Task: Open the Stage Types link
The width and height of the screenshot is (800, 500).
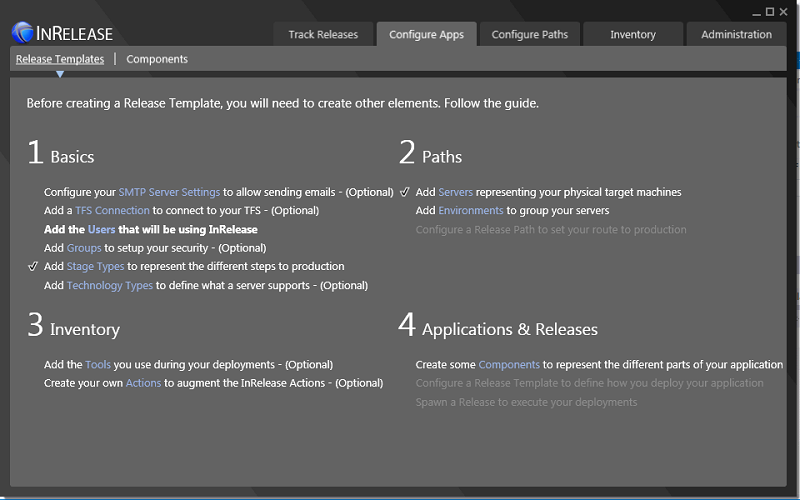Action: click(x=95, y=266)
